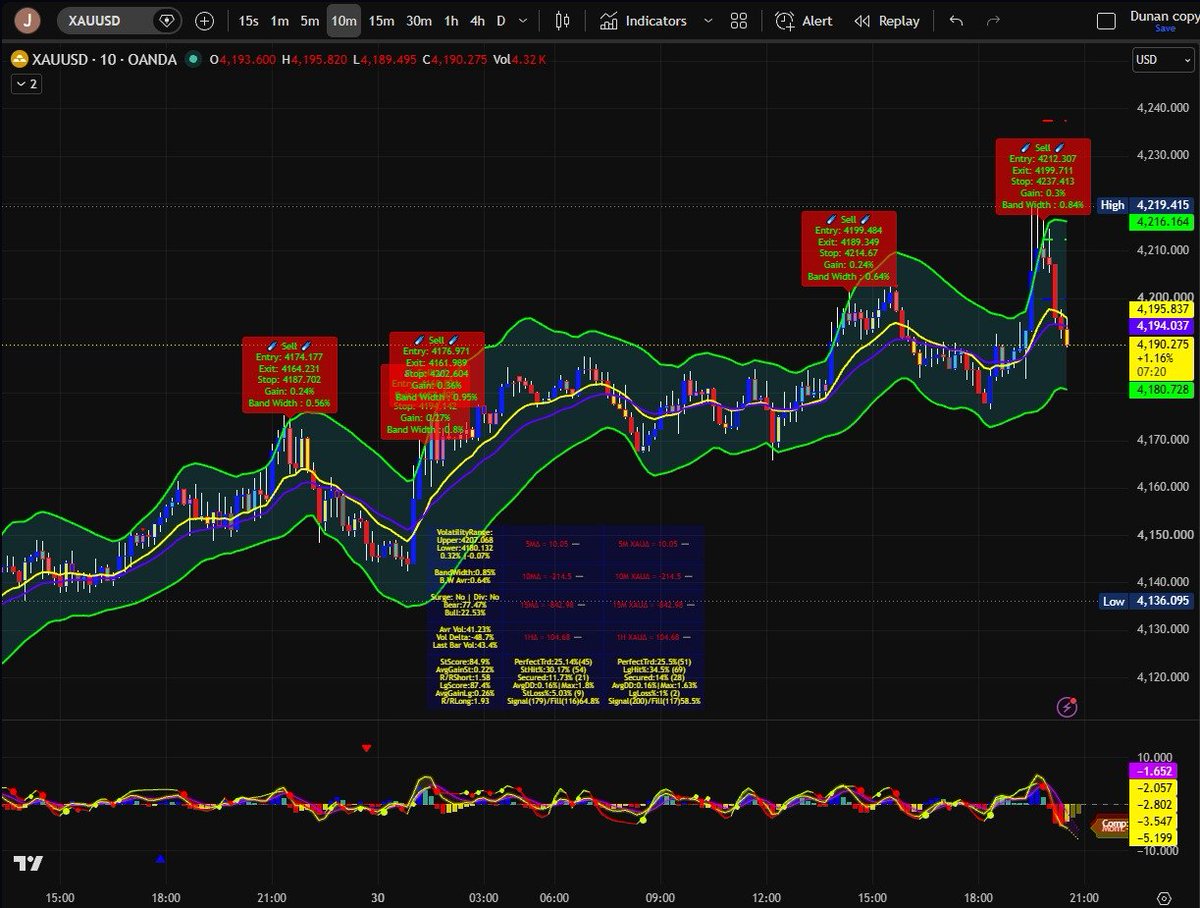Click the High 4,219.415 price label

1145,205
